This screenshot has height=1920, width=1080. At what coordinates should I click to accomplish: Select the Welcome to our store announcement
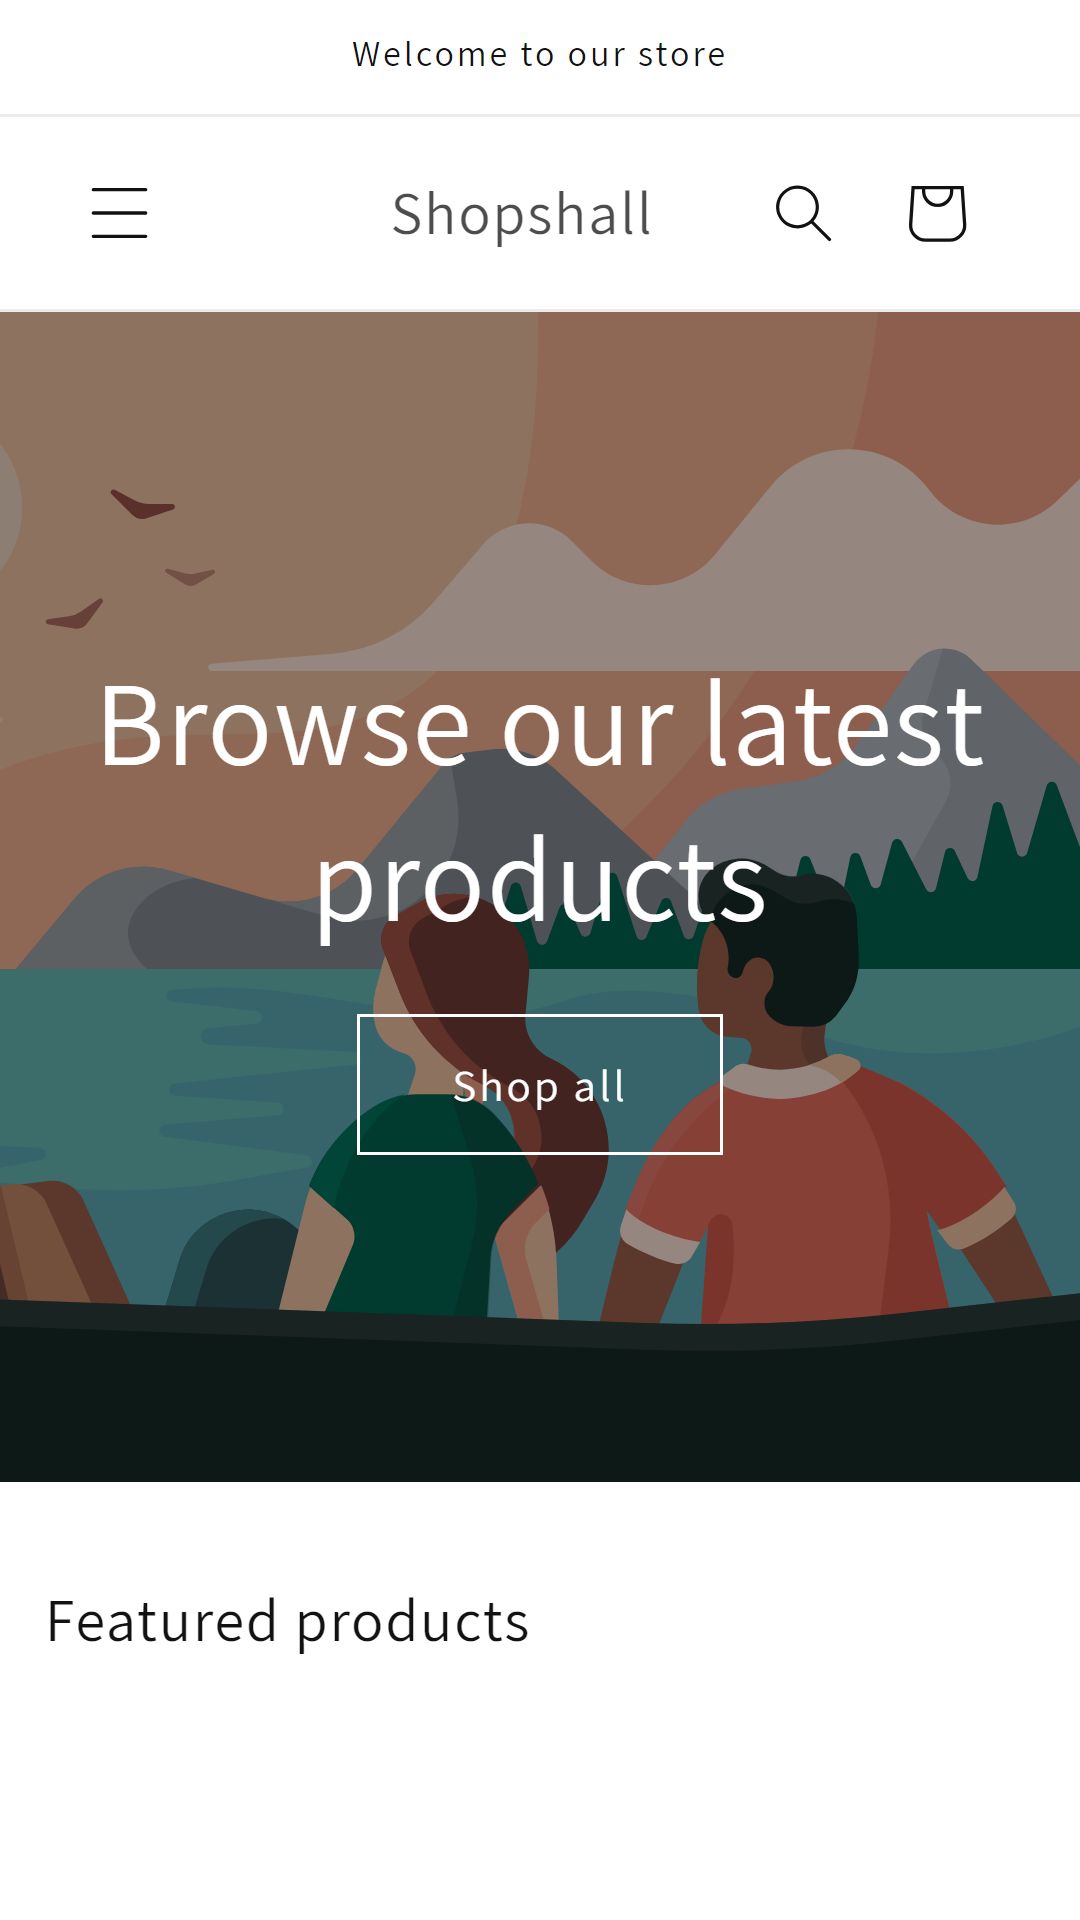point(540,54)
